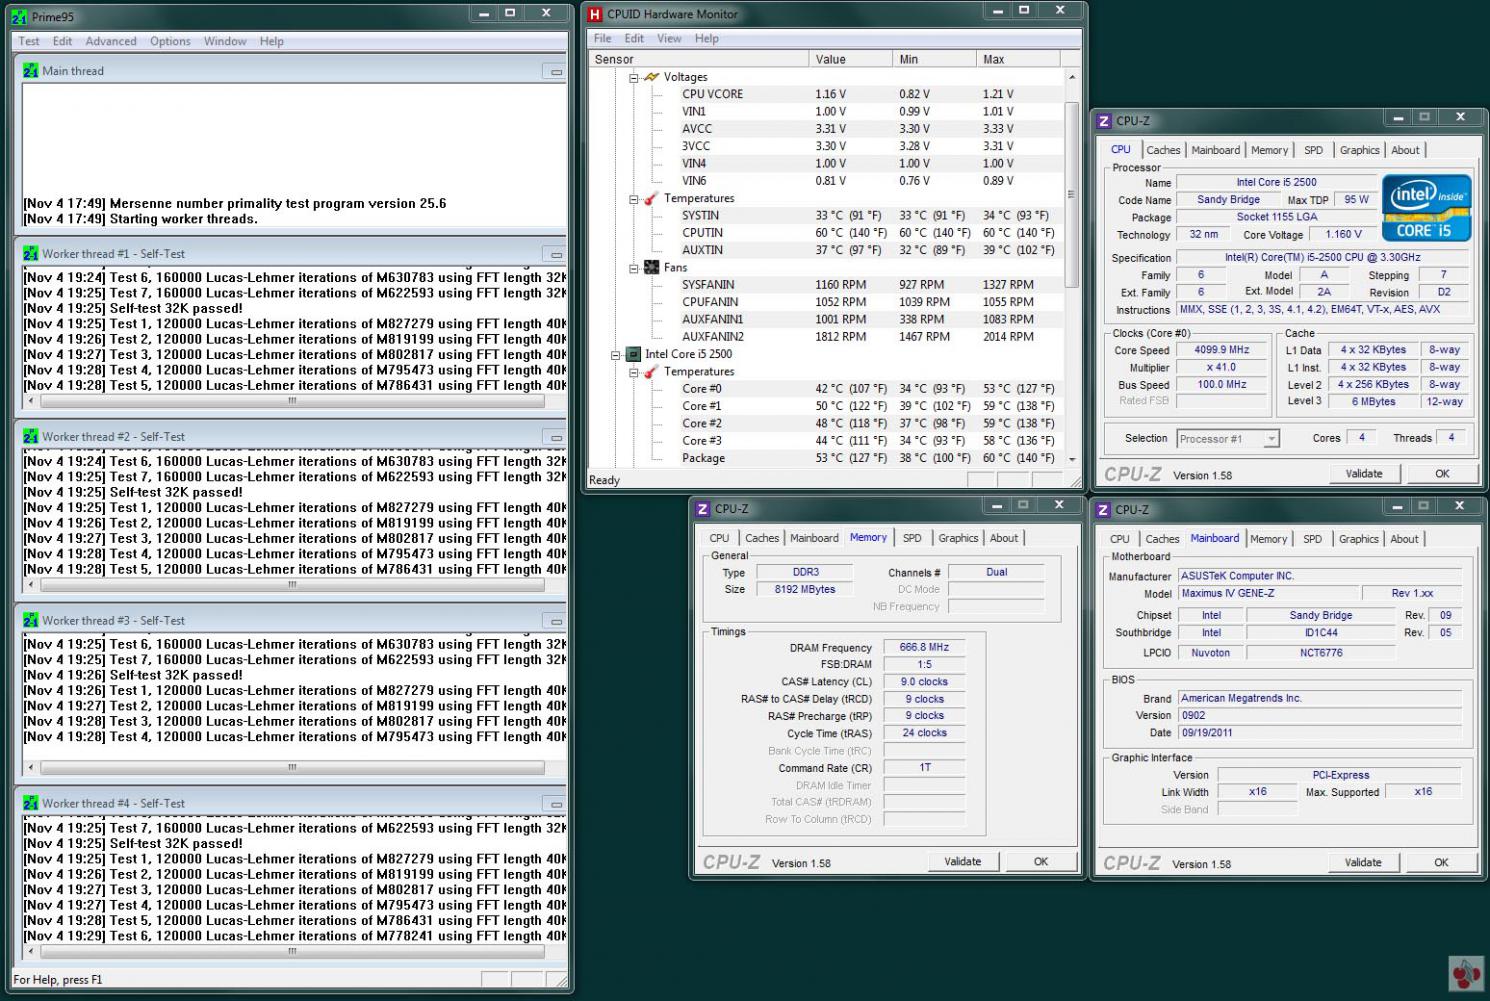Viewport: 1490px width, 1001px height.
Task: Click the Intel Core i5 2500 chip icon
Action: pos(632,354)
